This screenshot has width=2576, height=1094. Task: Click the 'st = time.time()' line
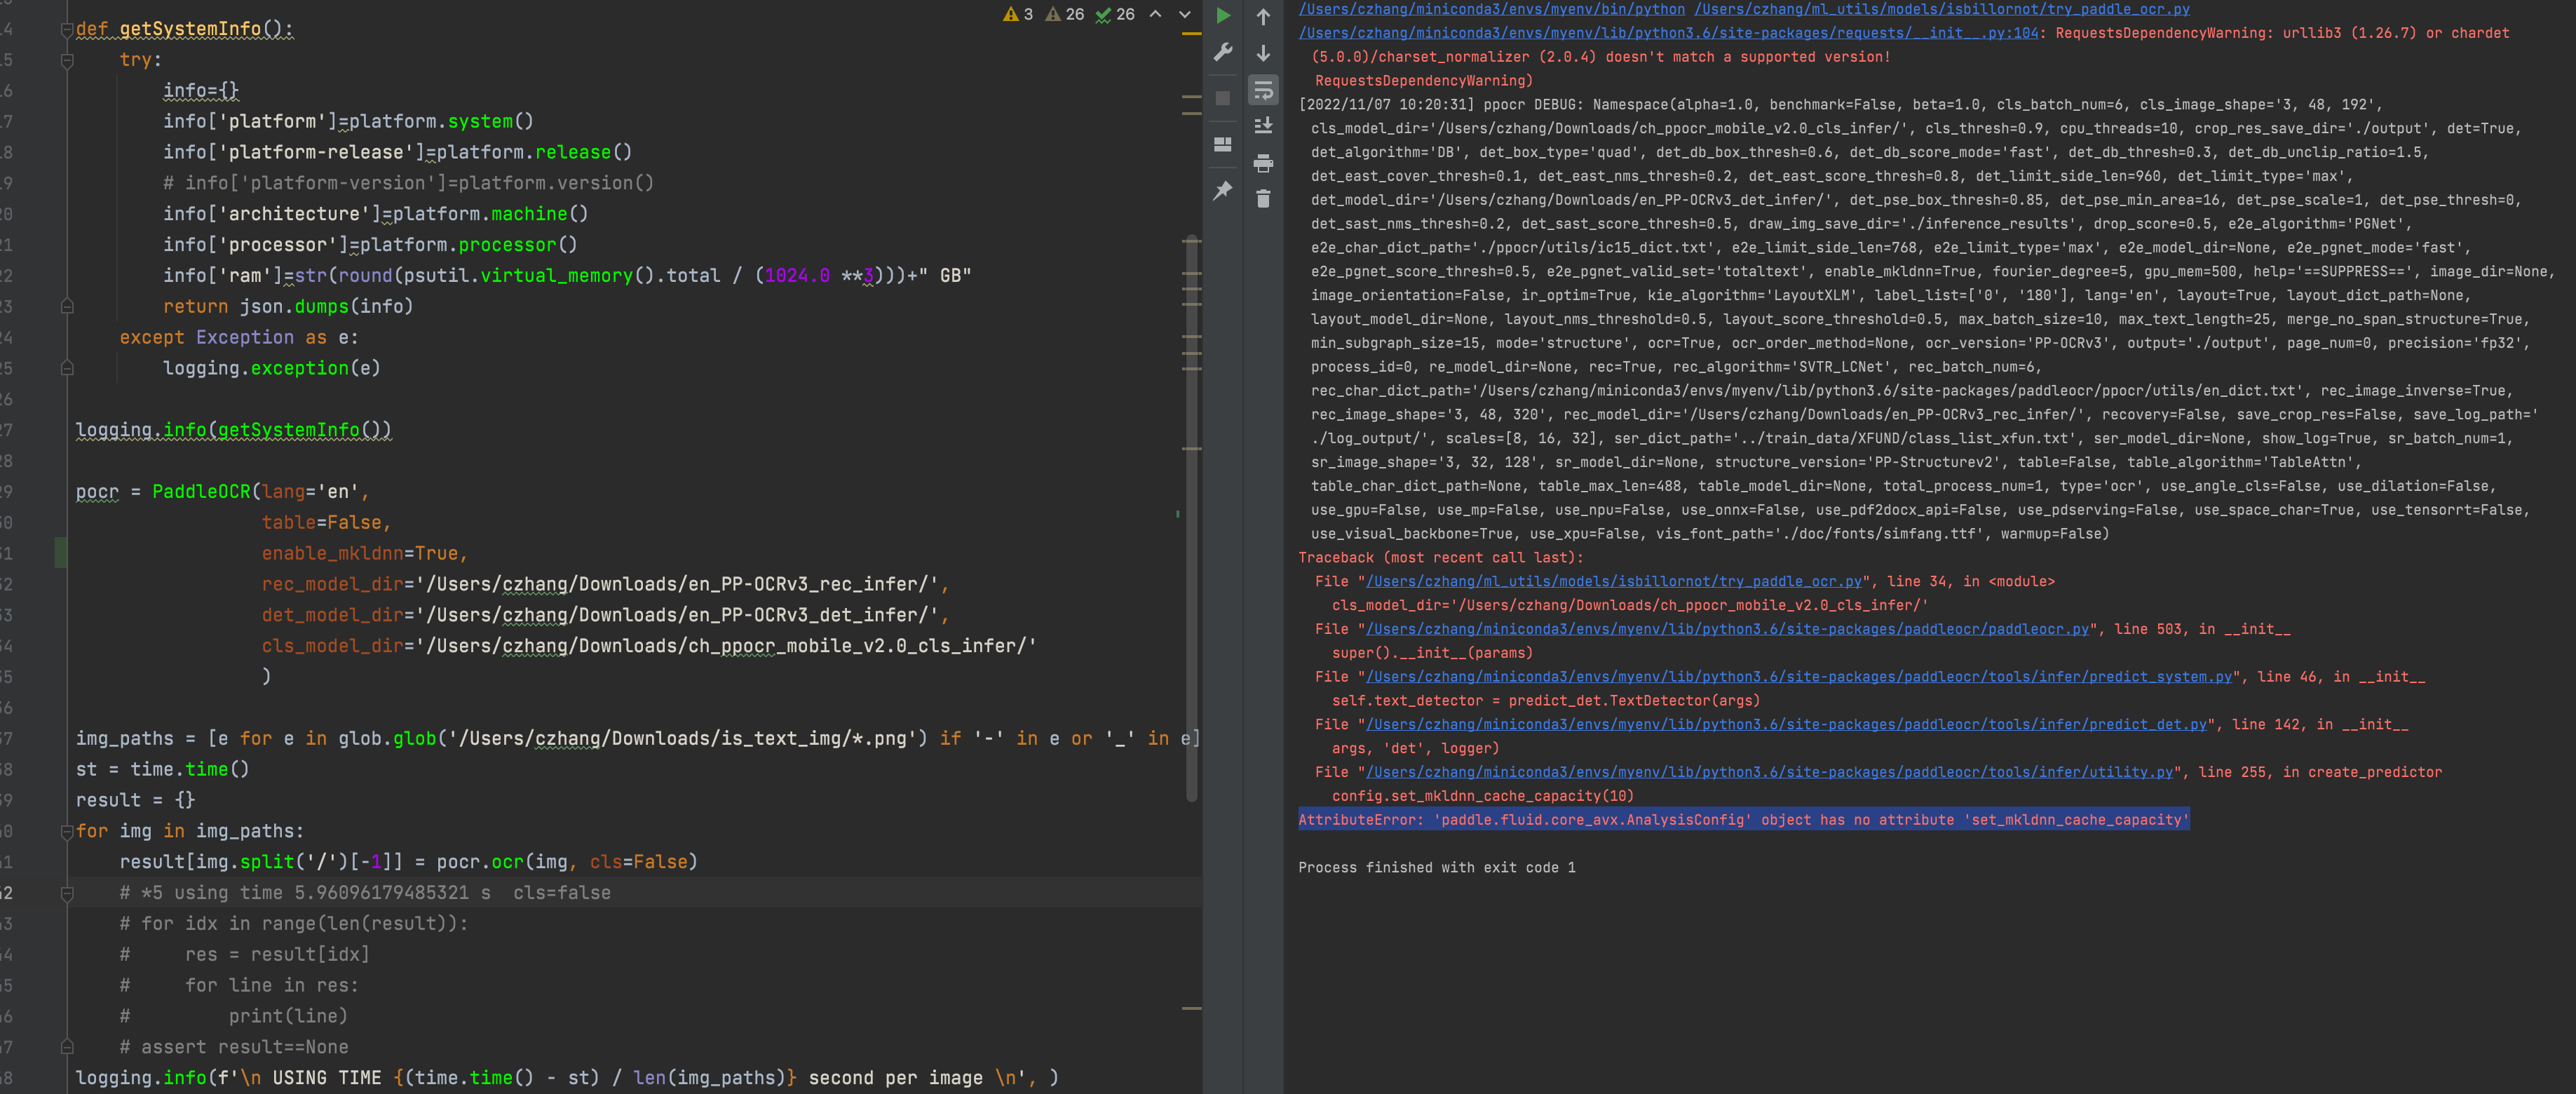pos(162,769)
